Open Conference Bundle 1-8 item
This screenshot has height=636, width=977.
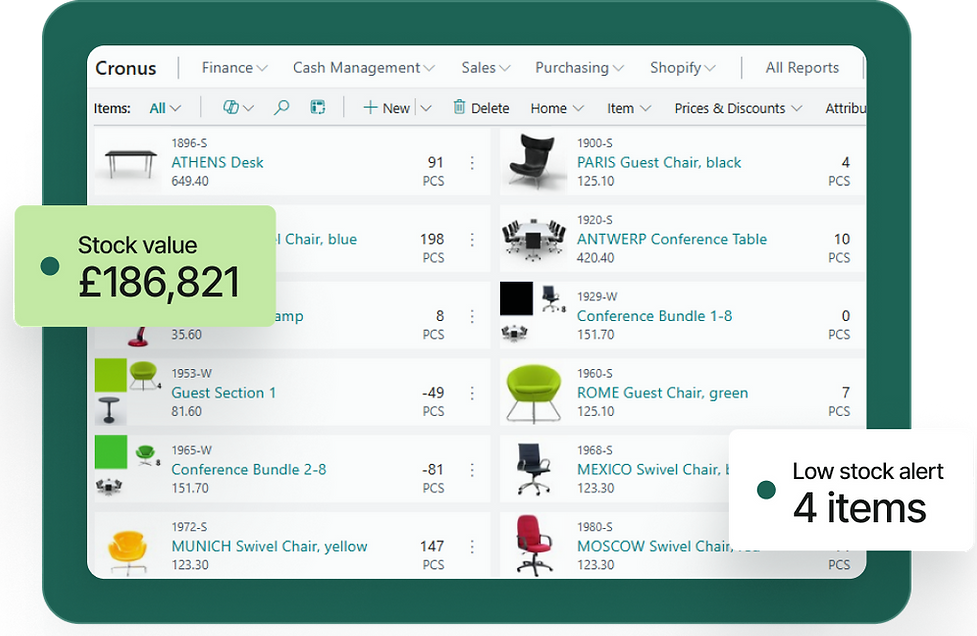tap(654, 316)
